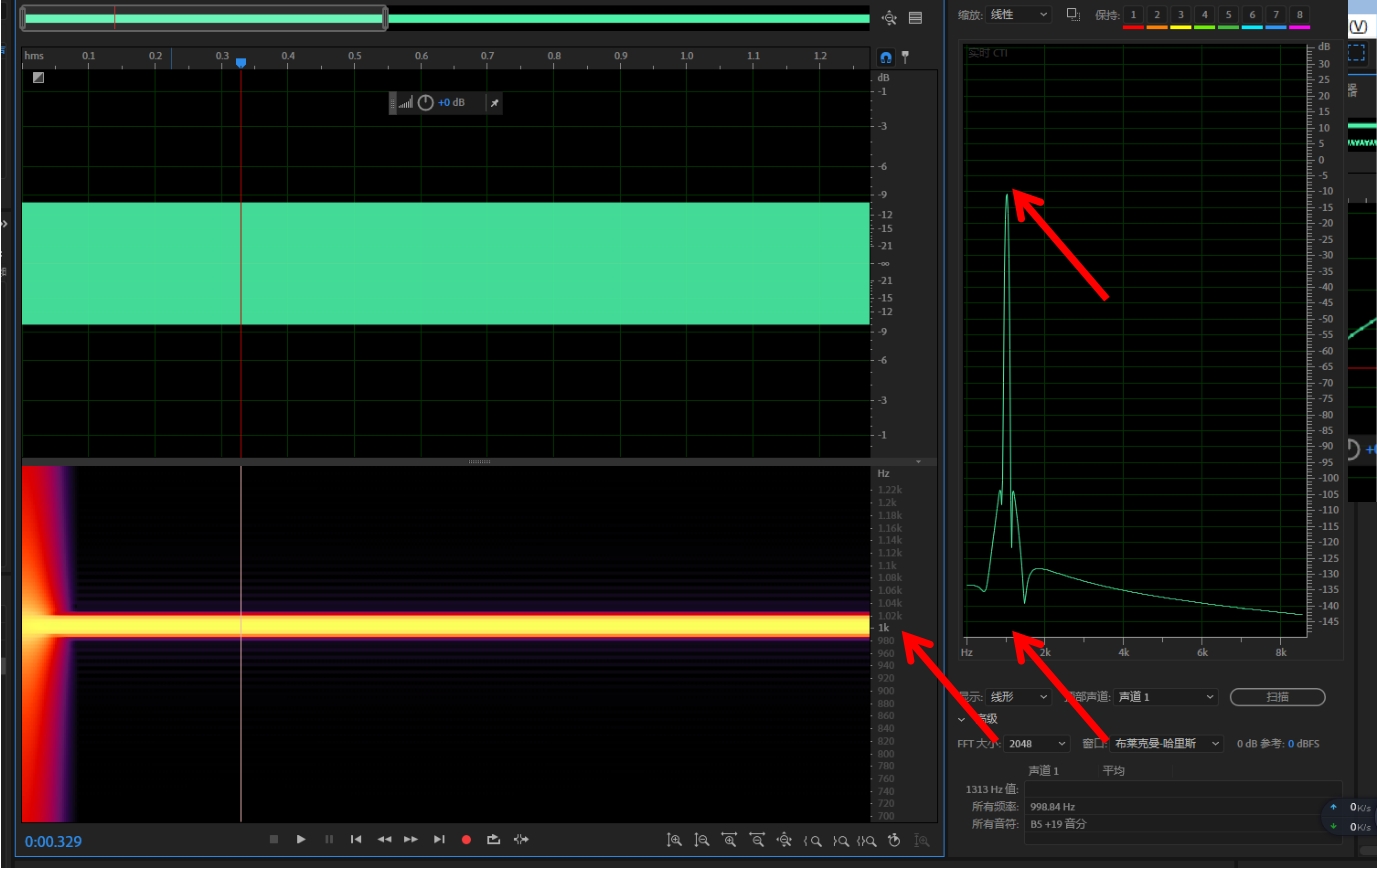Screen dimensions: 1377x869
Task: Enable hold slot 5 button
Action: click(1228, 15)
